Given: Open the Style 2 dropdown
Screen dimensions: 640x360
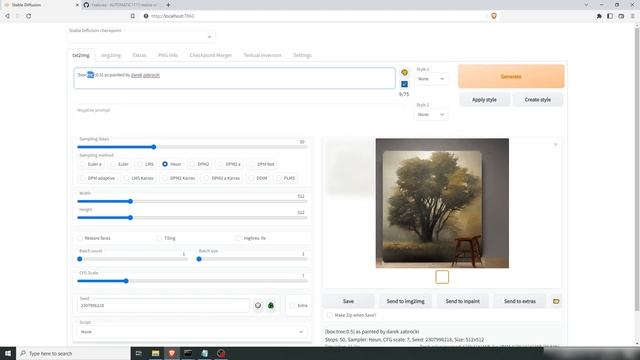Looking at the screenshot, I should 431,115.
